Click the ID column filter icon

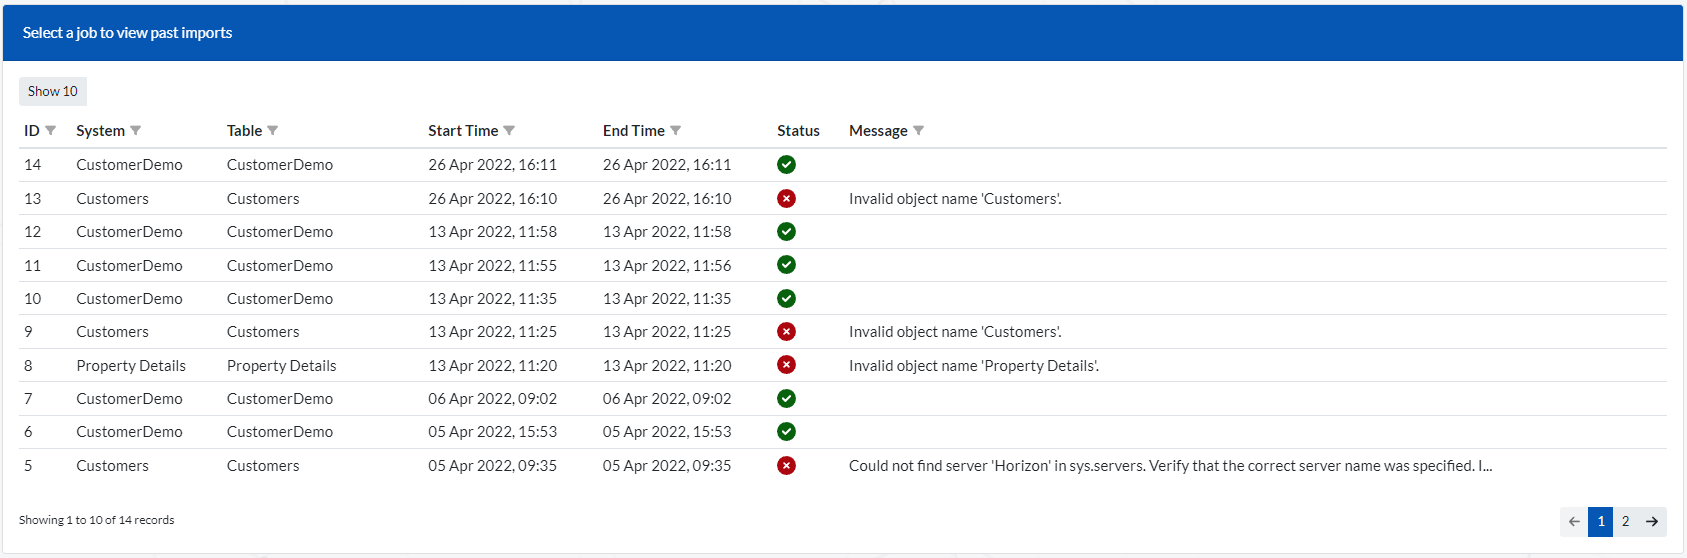(51, 131)
